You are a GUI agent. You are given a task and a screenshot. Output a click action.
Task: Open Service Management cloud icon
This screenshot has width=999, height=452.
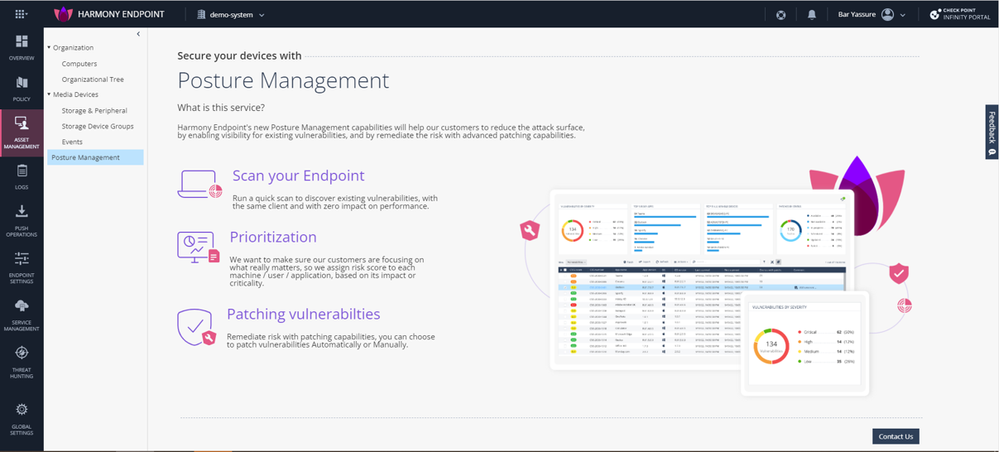pyautogui.click(x=21, y=311)
